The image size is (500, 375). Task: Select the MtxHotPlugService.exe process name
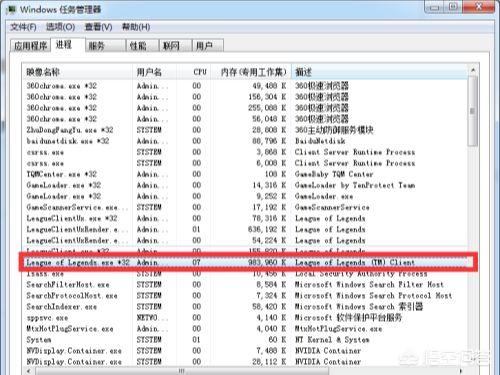tap(70, 329)
